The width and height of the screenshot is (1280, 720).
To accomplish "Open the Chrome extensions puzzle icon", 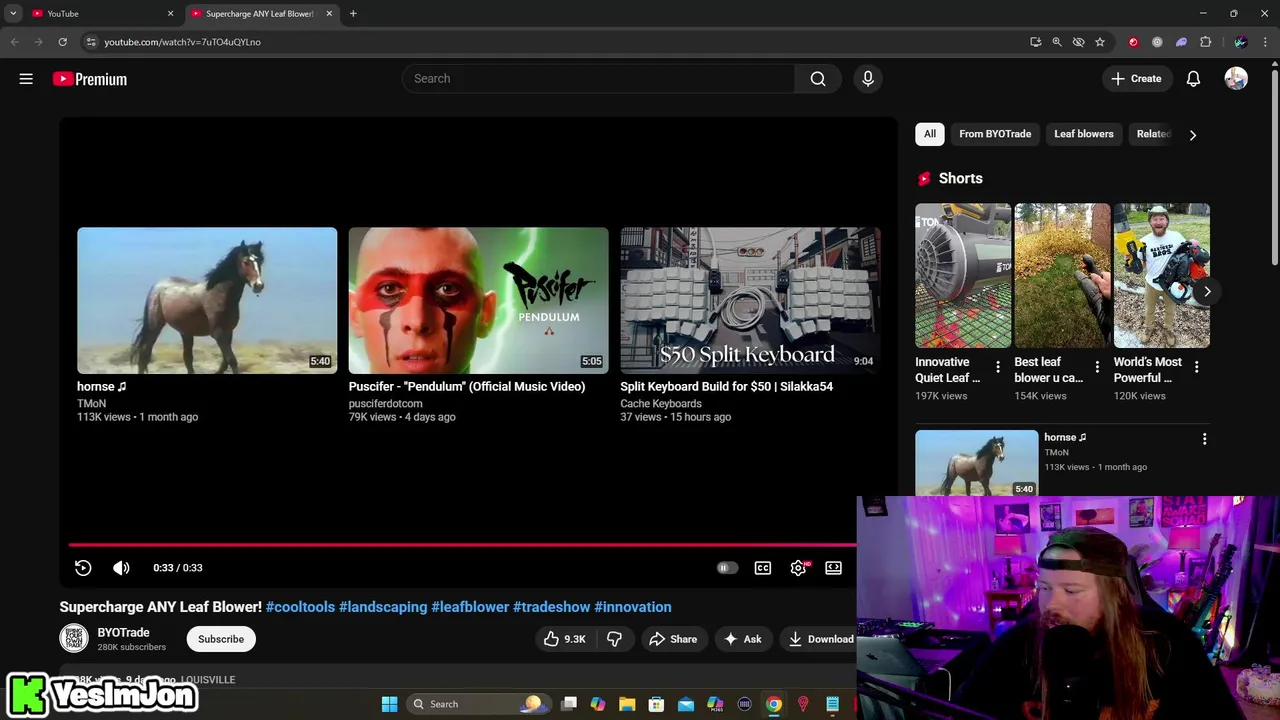I will pyautogui.click(x=1205, y=42).
